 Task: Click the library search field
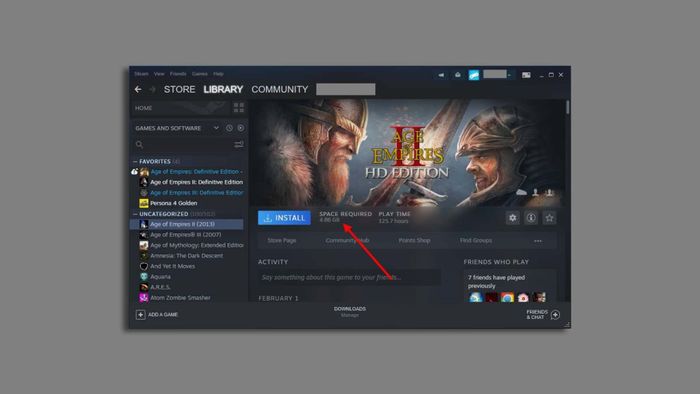click(x=188, y=144)
